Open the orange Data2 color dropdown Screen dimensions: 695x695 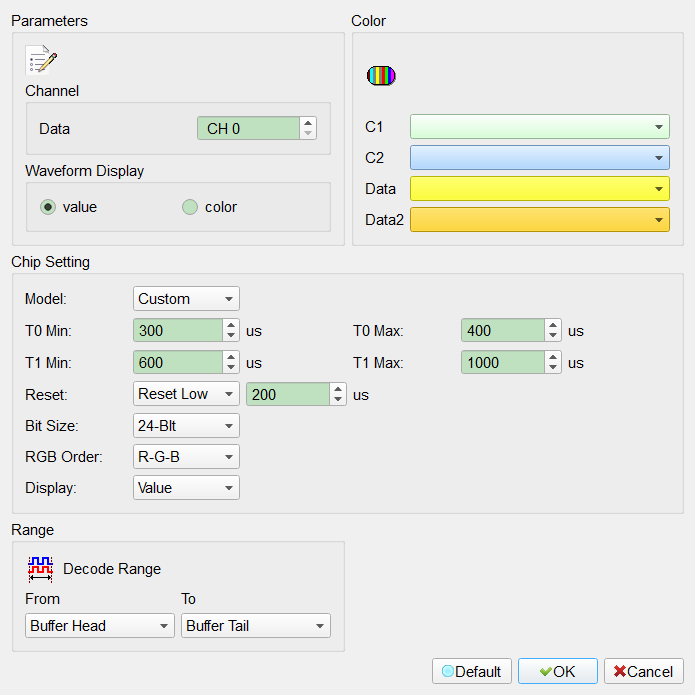click(x=539, y=220)
